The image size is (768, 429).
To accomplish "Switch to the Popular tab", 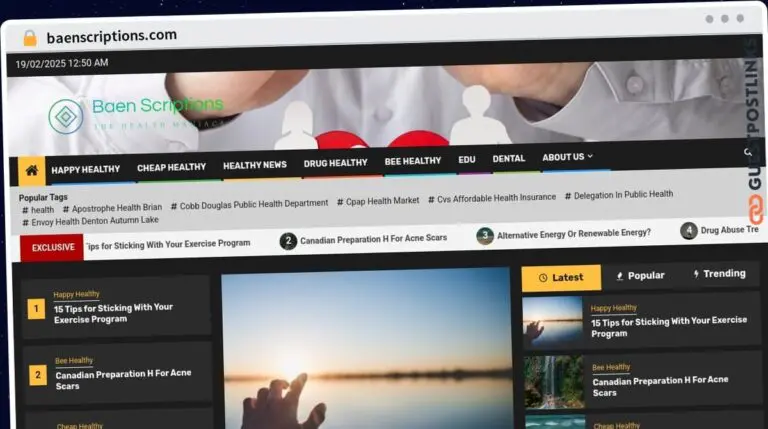I will (x=641, y=276).
